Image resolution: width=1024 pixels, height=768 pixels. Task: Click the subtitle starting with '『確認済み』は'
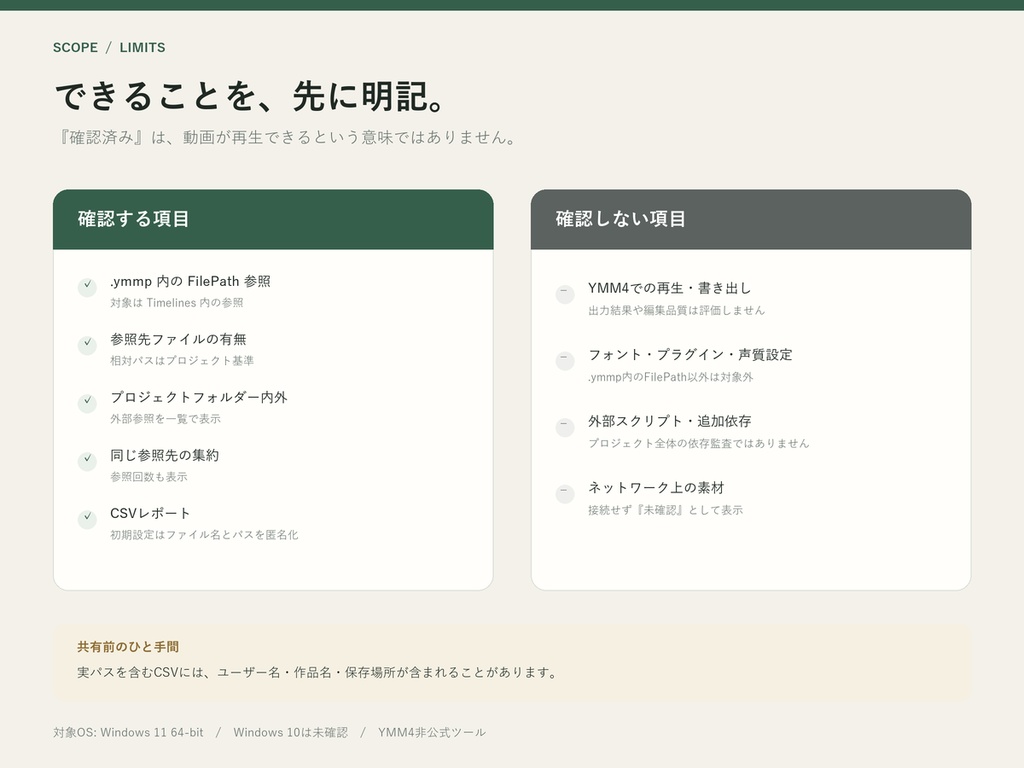click(286, 137)
